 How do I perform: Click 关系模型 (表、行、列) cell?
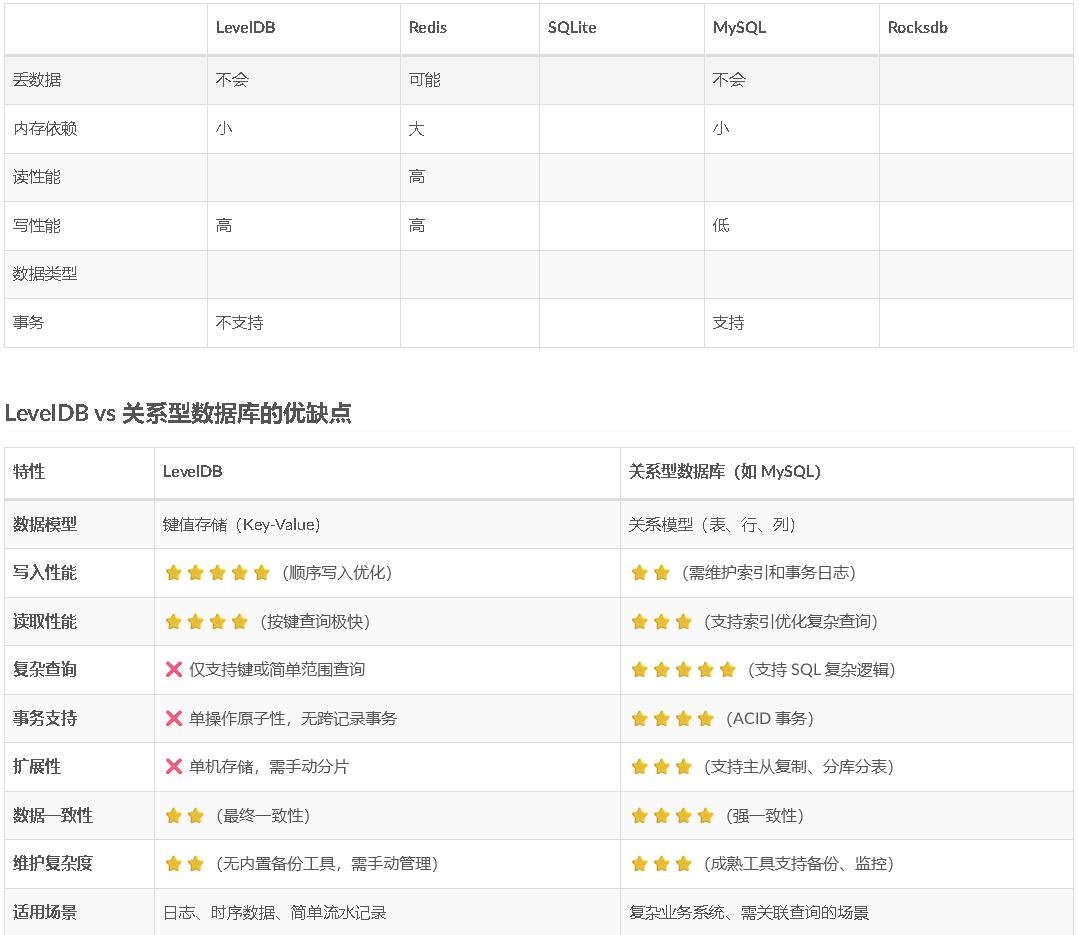712,525
